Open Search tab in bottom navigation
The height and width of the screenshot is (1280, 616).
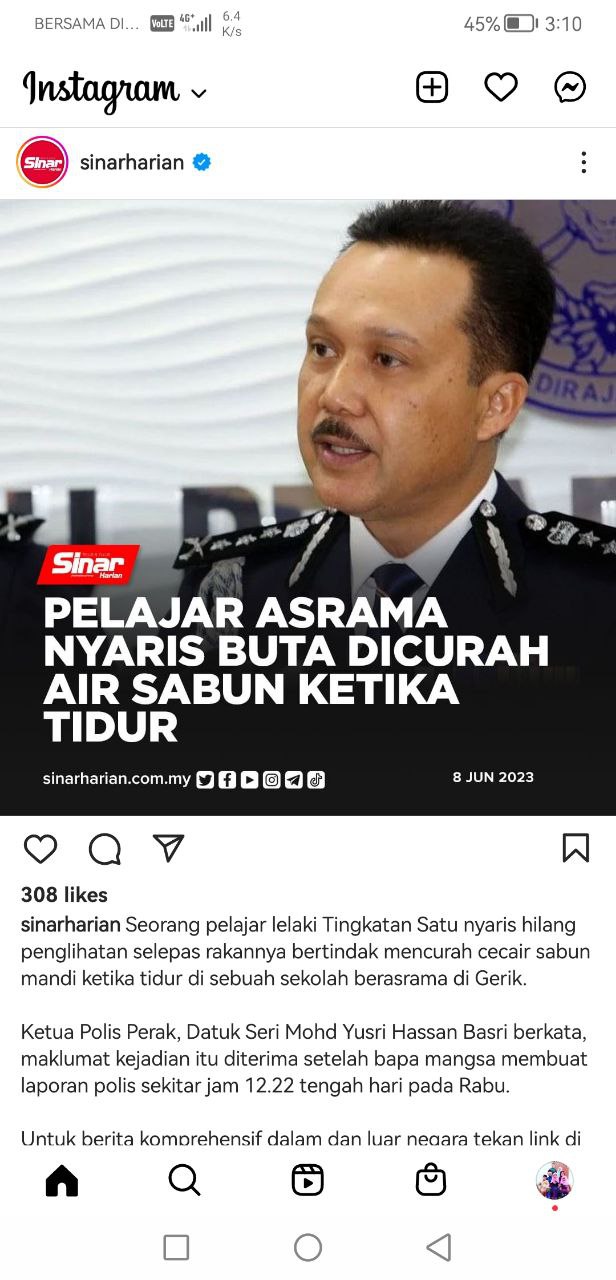(185, 1181)
